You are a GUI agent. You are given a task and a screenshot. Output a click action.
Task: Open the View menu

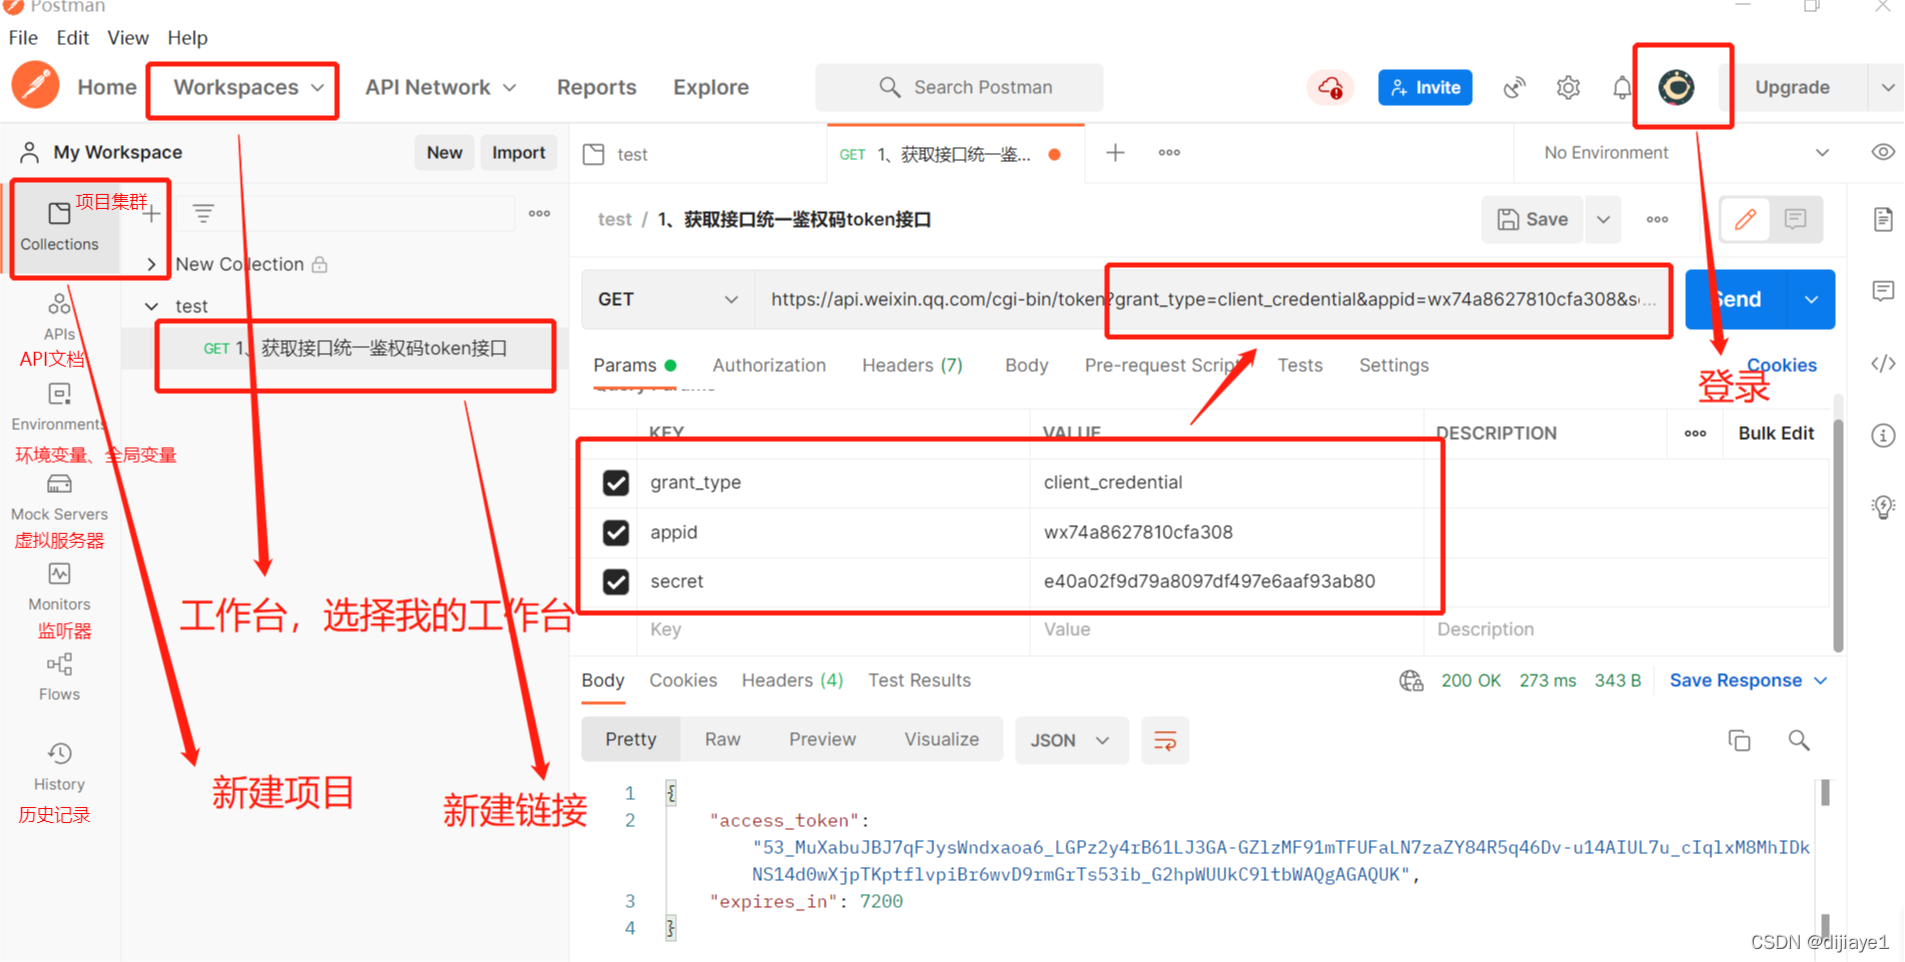127,38
